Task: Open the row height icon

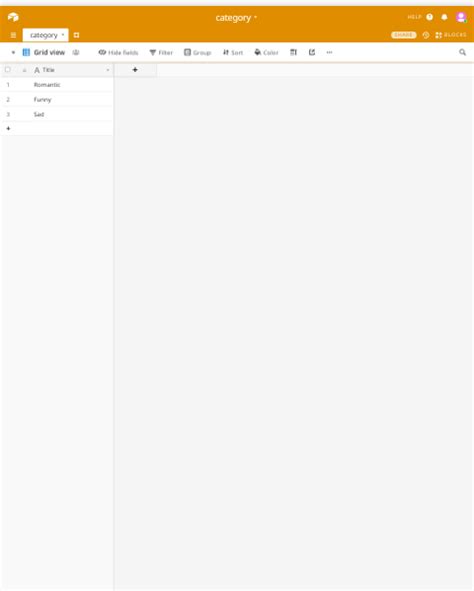Action: point(293,52)
